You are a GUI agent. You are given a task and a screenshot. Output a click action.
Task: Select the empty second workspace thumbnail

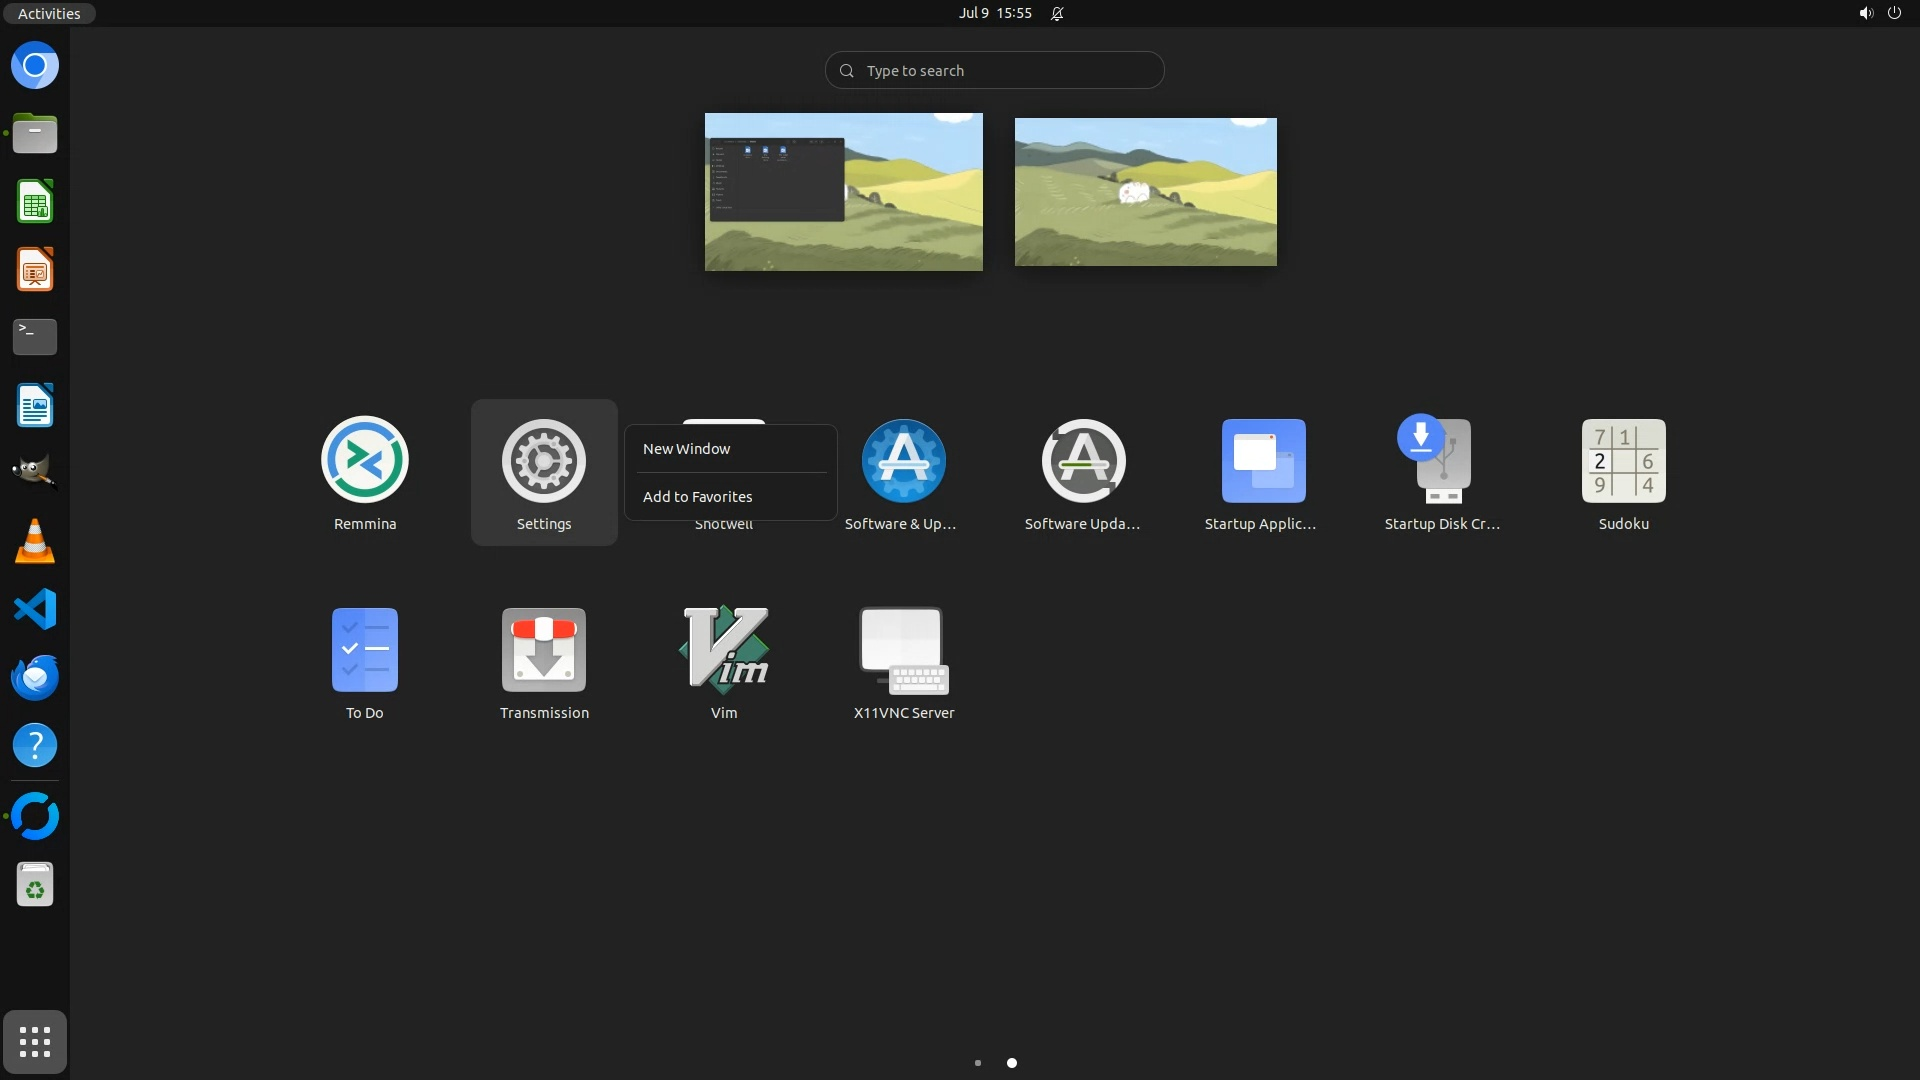point(1145,192)
